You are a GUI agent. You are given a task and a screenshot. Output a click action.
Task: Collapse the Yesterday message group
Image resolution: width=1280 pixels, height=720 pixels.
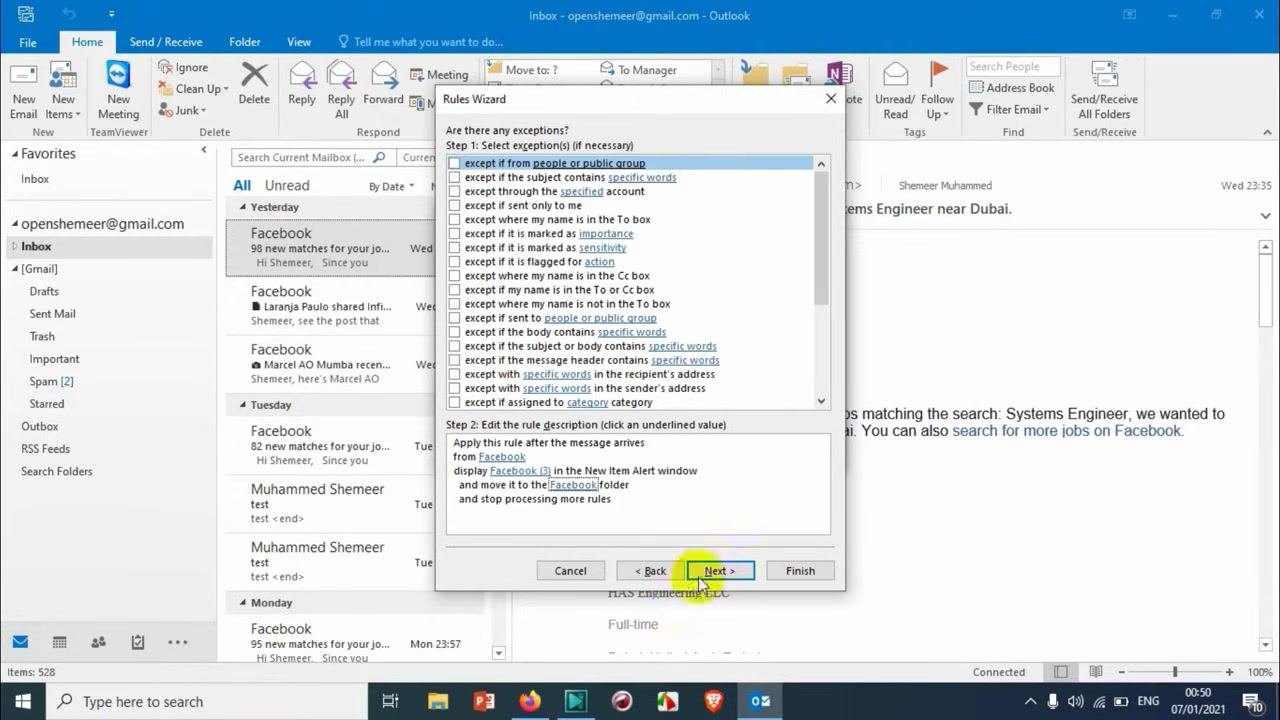pos(243,207)
